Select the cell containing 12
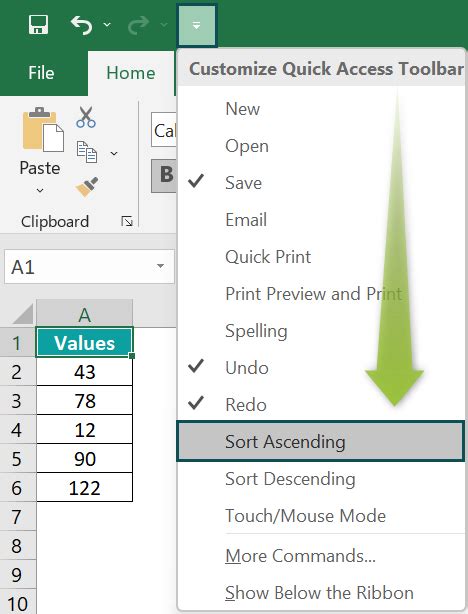The height and width of the screenshot is (614, 468). coord(85,430)
